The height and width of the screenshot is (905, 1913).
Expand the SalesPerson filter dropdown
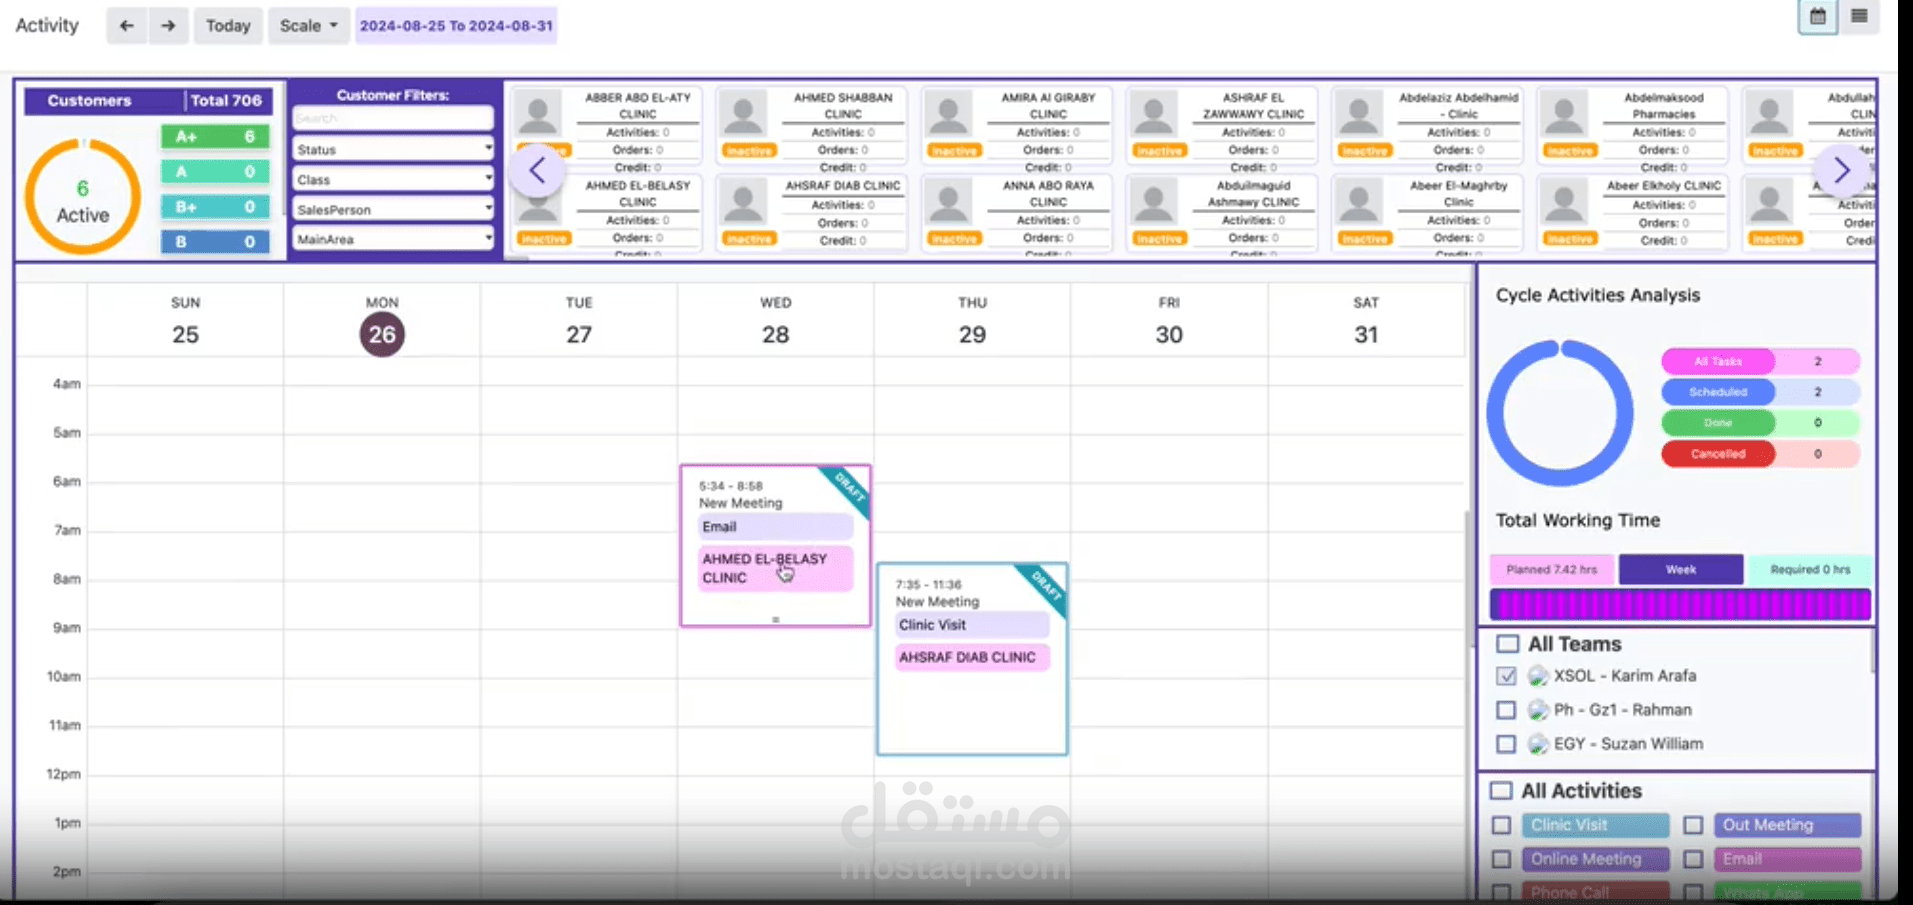pos(392,208)
